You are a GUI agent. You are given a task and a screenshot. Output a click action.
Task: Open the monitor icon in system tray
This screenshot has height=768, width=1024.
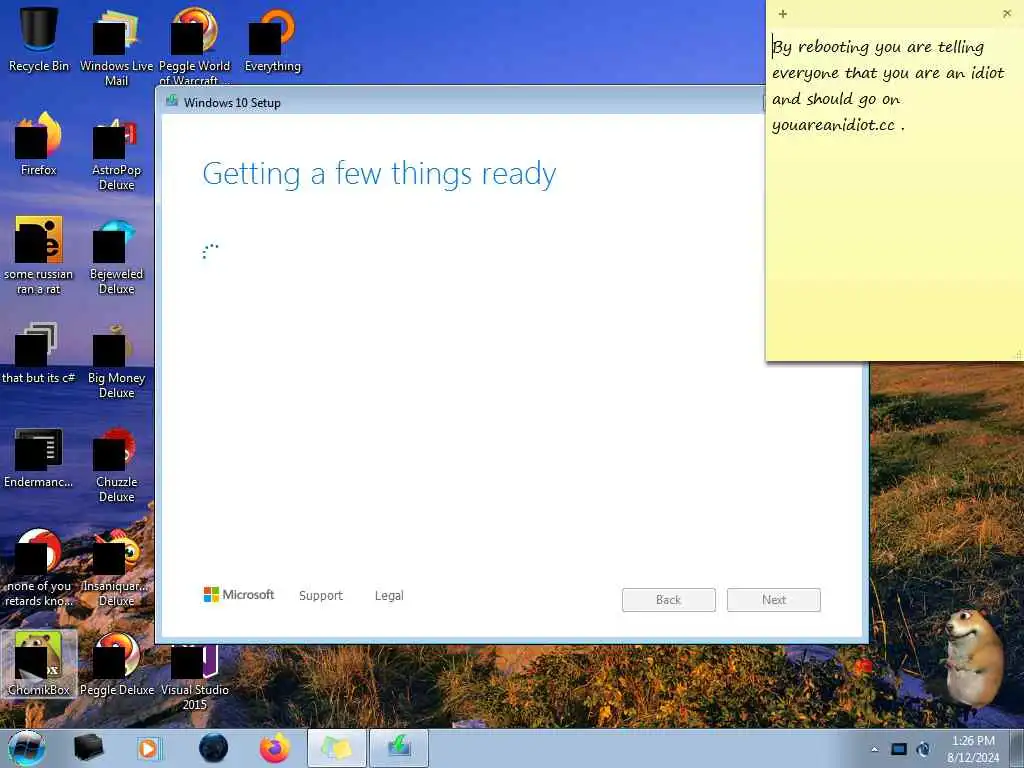899,749
